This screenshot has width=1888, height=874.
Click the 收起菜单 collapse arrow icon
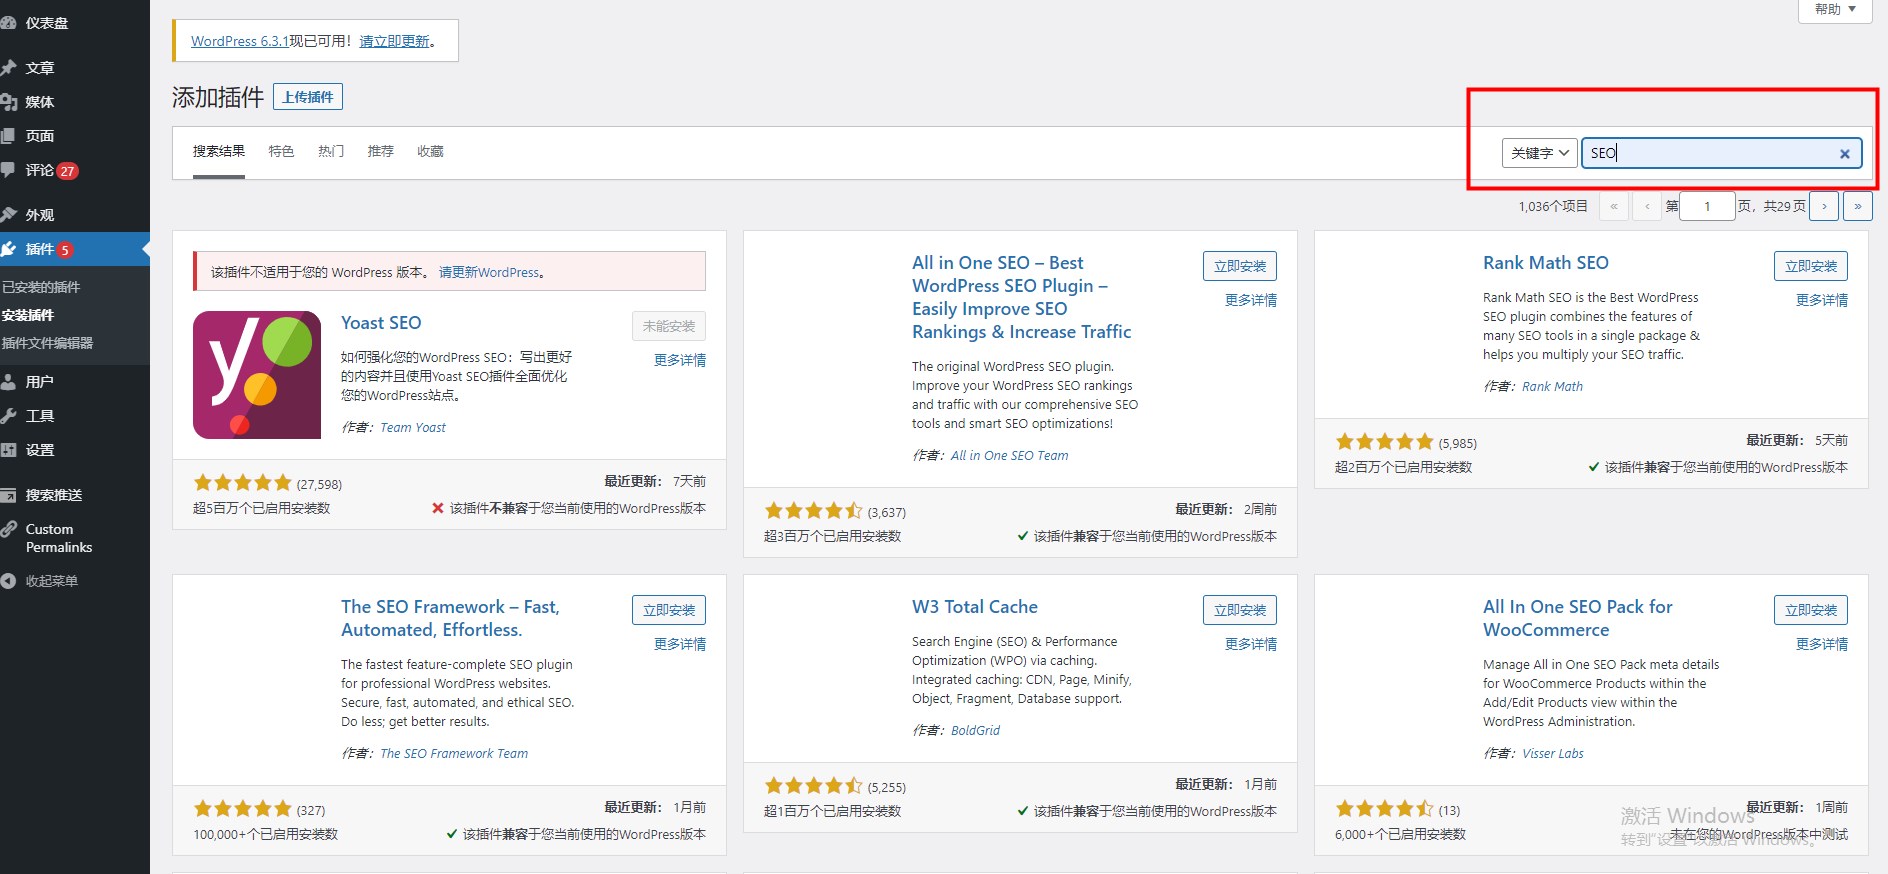[8, 581]
